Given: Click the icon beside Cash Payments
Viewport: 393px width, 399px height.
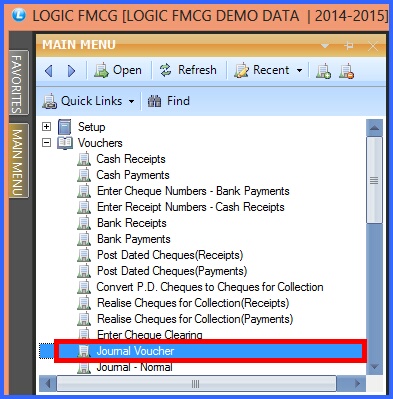Looking at the screenshot, I should (x=84, y=175).
